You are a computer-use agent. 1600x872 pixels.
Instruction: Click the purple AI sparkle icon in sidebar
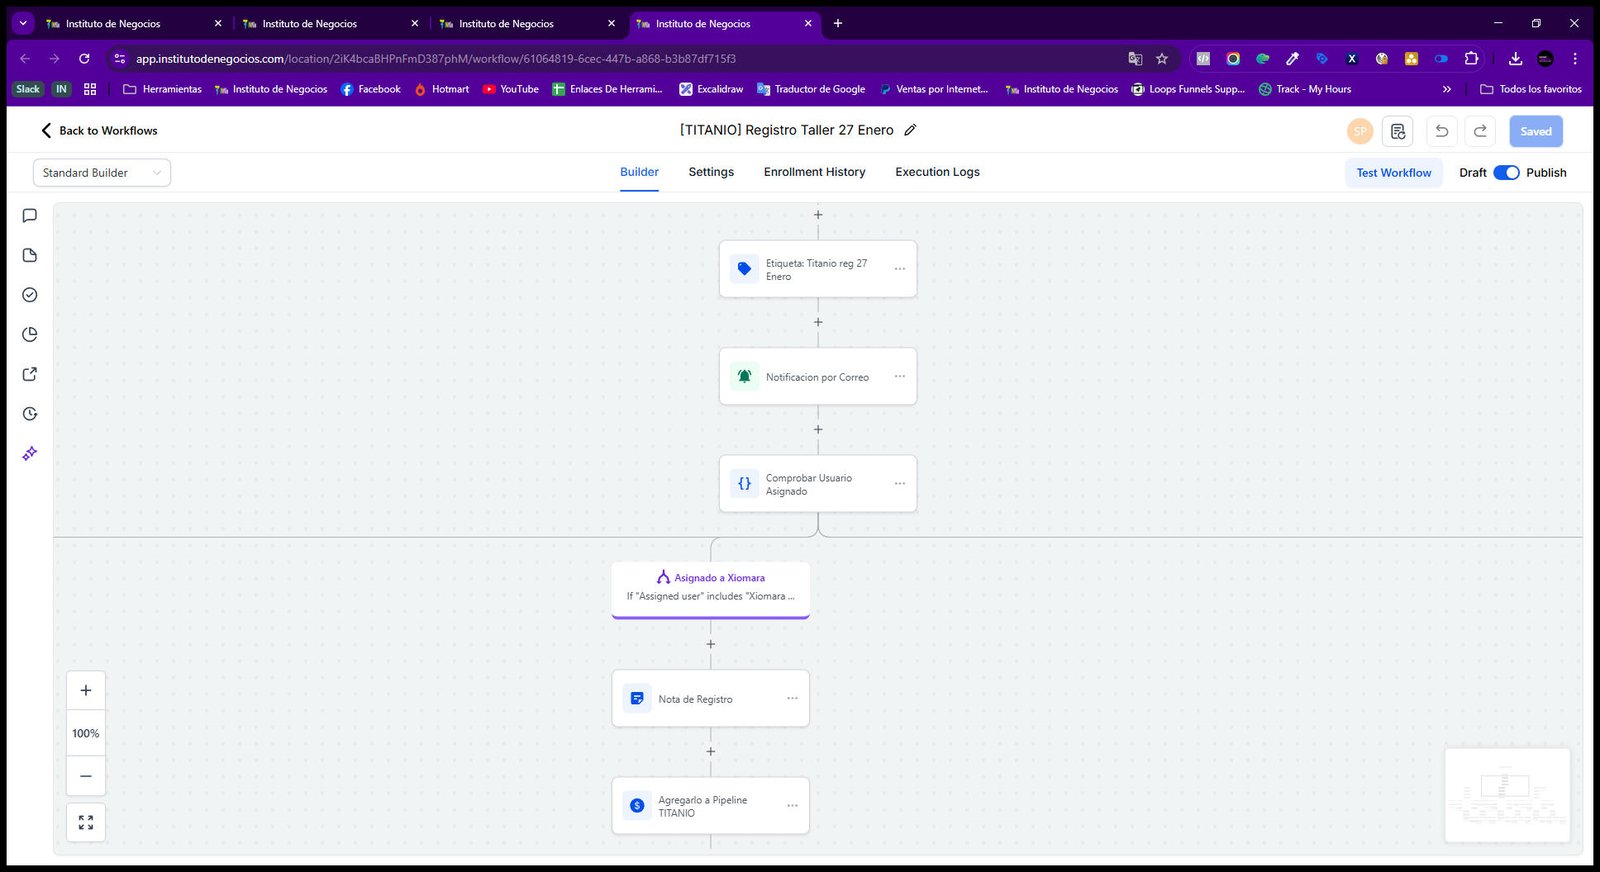pos(30,453)
